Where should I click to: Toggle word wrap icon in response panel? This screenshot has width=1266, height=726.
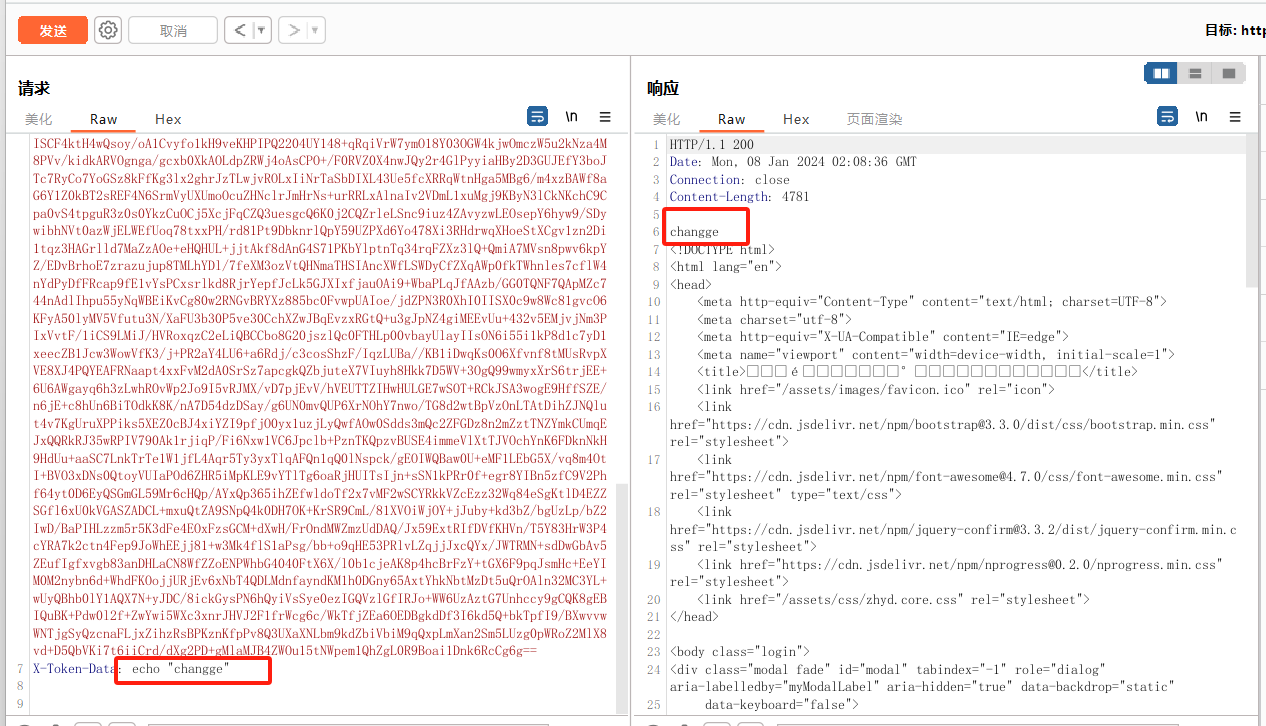click(x=1167, y=116)
